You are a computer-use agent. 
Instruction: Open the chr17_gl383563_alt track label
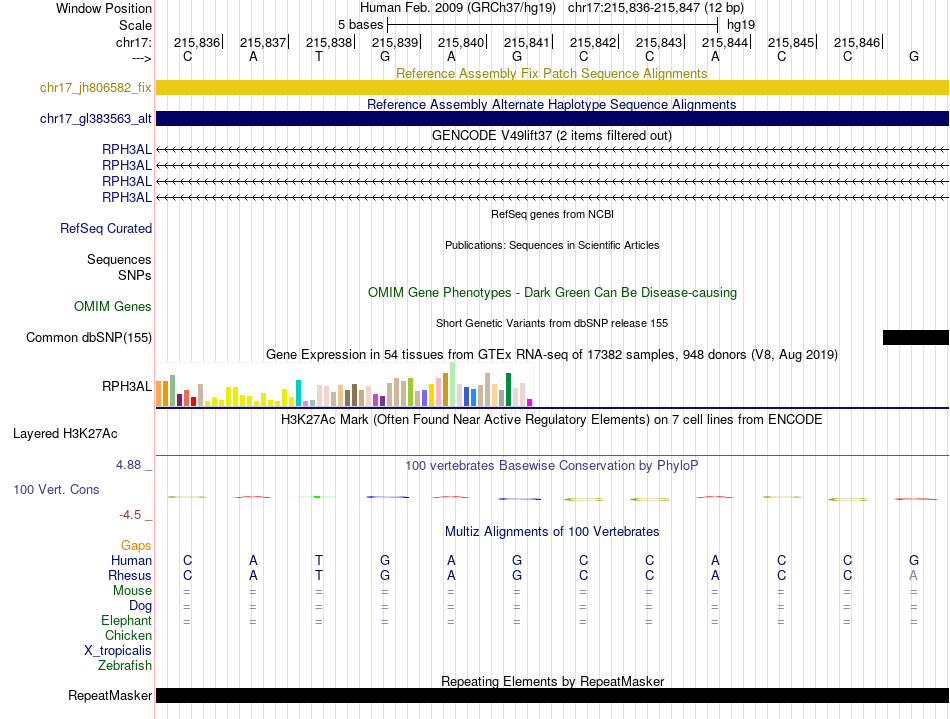click(x=96, y=118)
